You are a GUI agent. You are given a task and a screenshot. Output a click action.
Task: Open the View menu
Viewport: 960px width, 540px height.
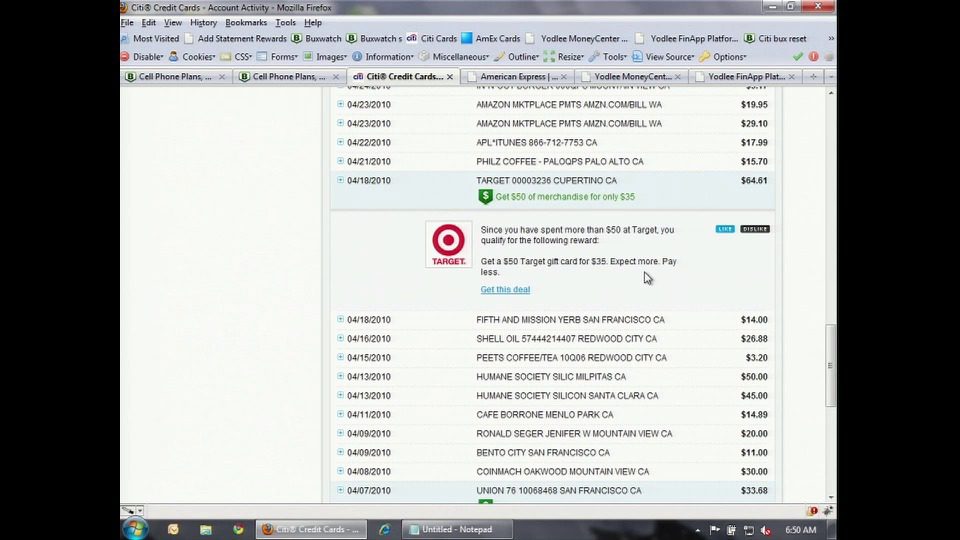[173, 23]
